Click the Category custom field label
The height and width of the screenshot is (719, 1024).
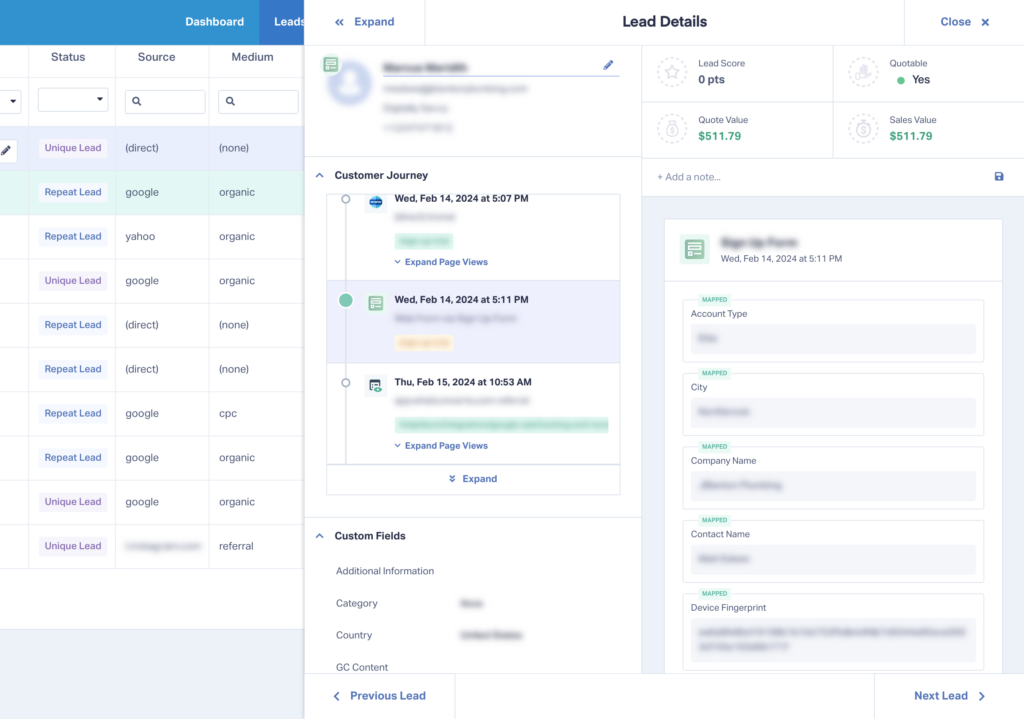tap(357, 603)
